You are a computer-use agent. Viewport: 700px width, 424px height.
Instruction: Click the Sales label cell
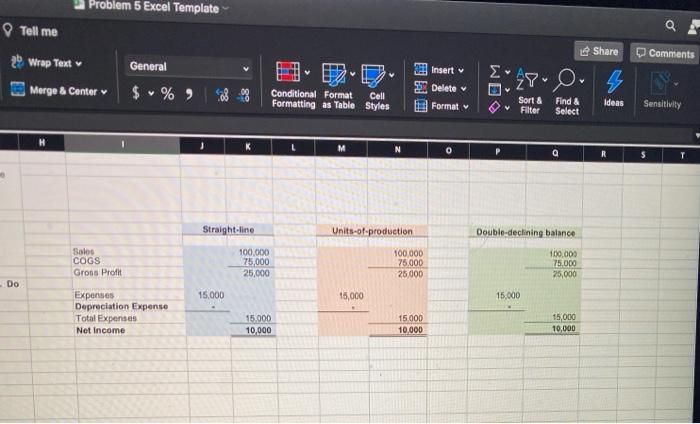point(83,251)
